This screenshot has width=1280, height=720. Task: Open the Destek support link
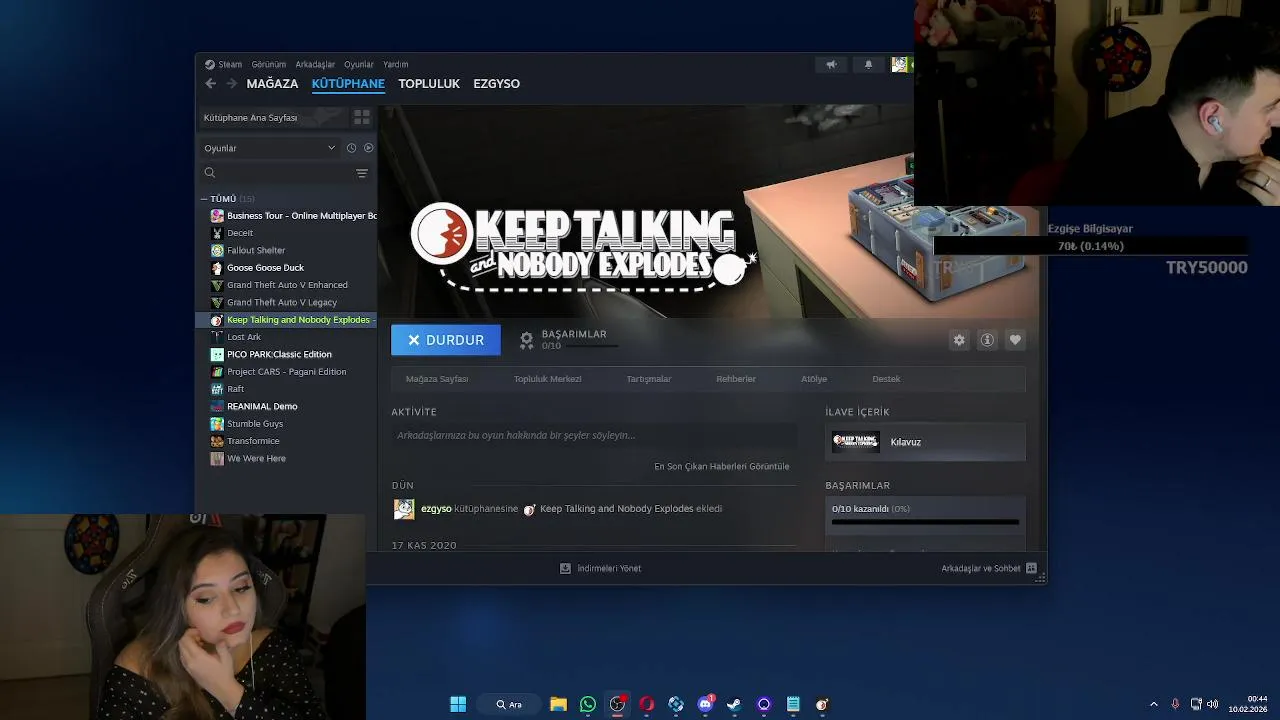(x=886, y=379)
